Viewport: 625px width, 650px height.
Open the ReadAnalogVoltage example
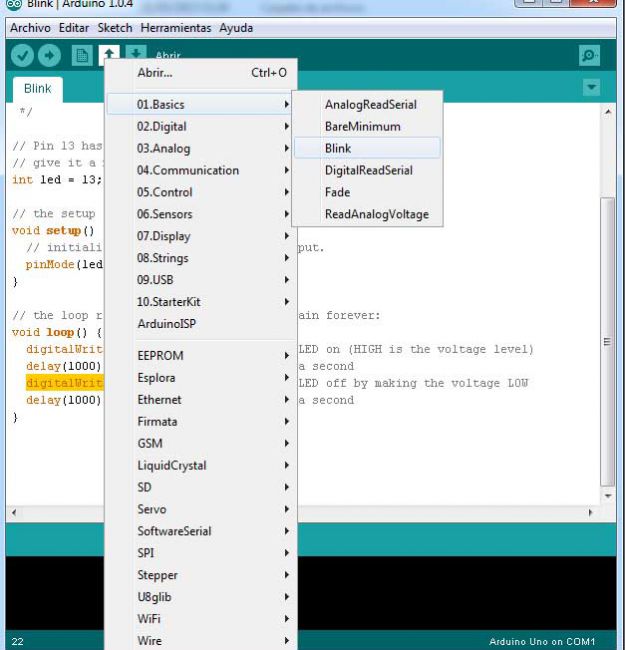coord(367,214)
